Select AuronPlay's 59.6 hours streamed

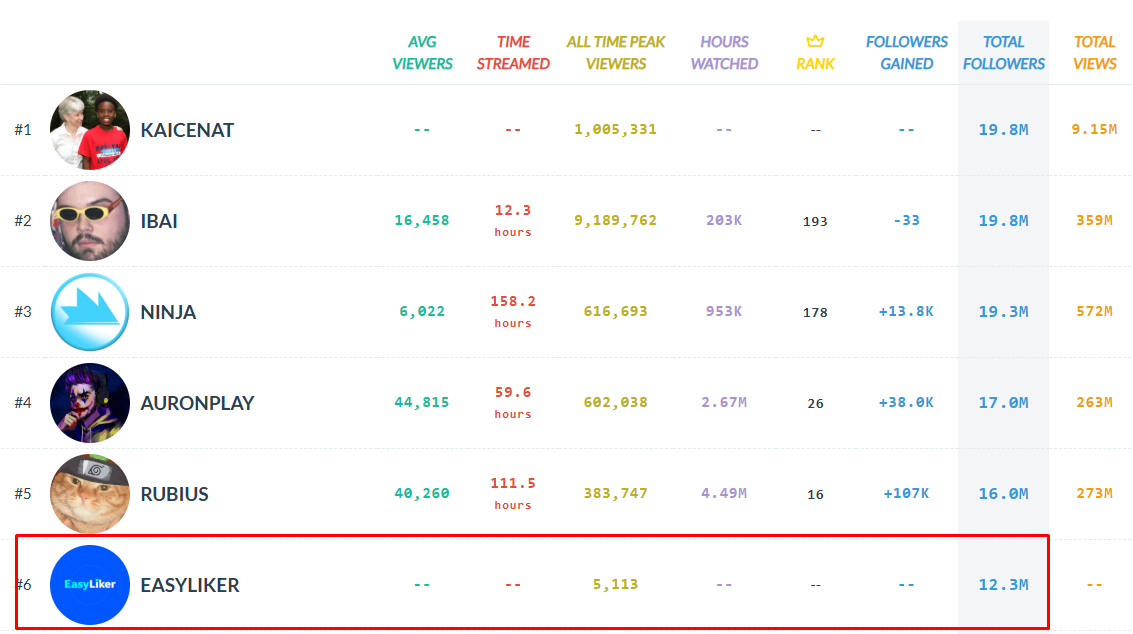click(x=513, y=403)
